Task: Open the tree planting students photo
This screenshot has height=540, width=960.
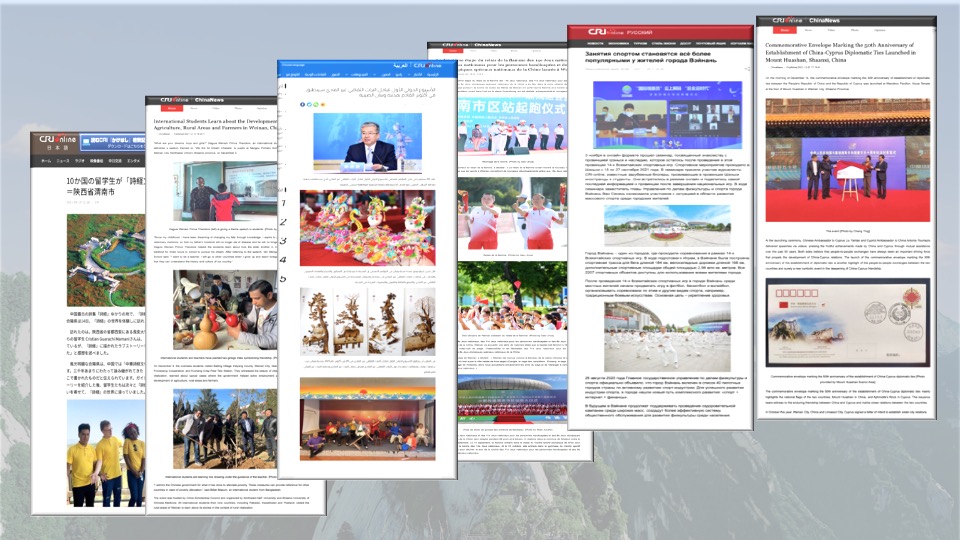Action: point(225,429)
